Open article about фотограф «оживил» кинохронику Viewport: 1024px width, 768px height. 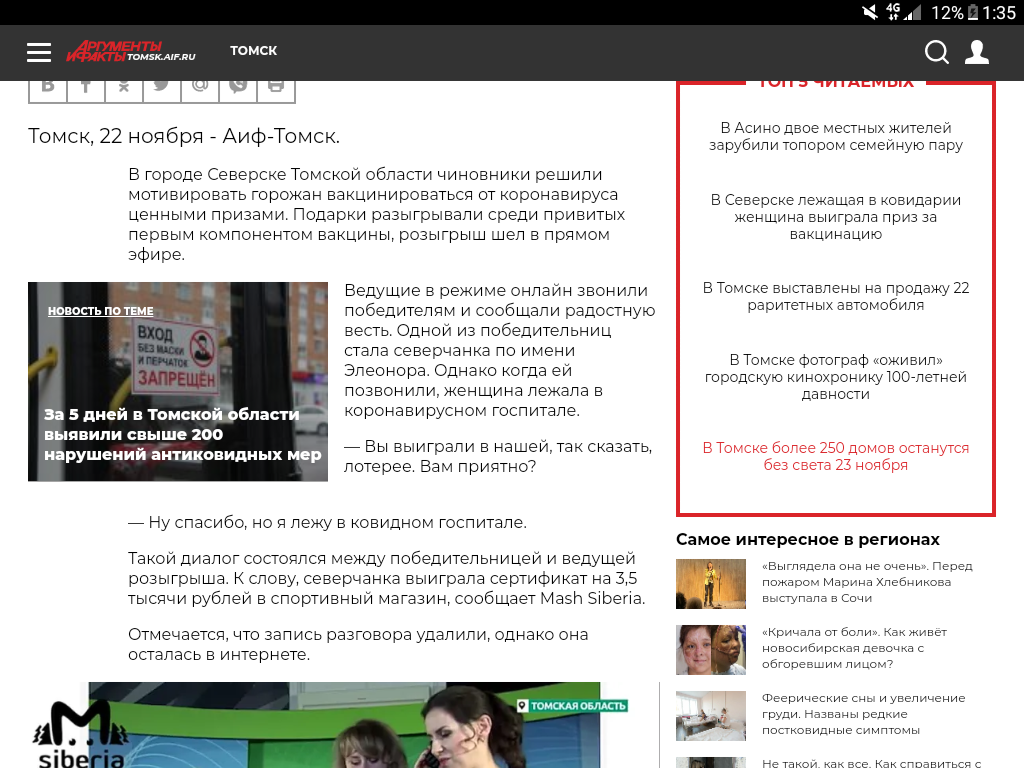835,377
